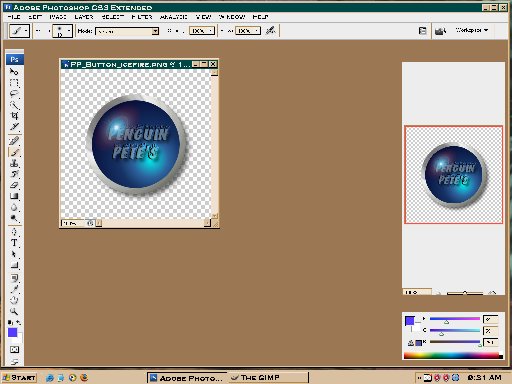
Task: Toggle Quick Mask mode
Action: [14, 349]
